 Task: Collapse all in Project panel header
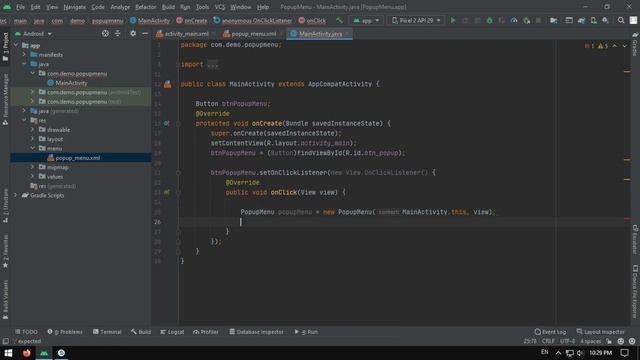(x=118, y=33)
